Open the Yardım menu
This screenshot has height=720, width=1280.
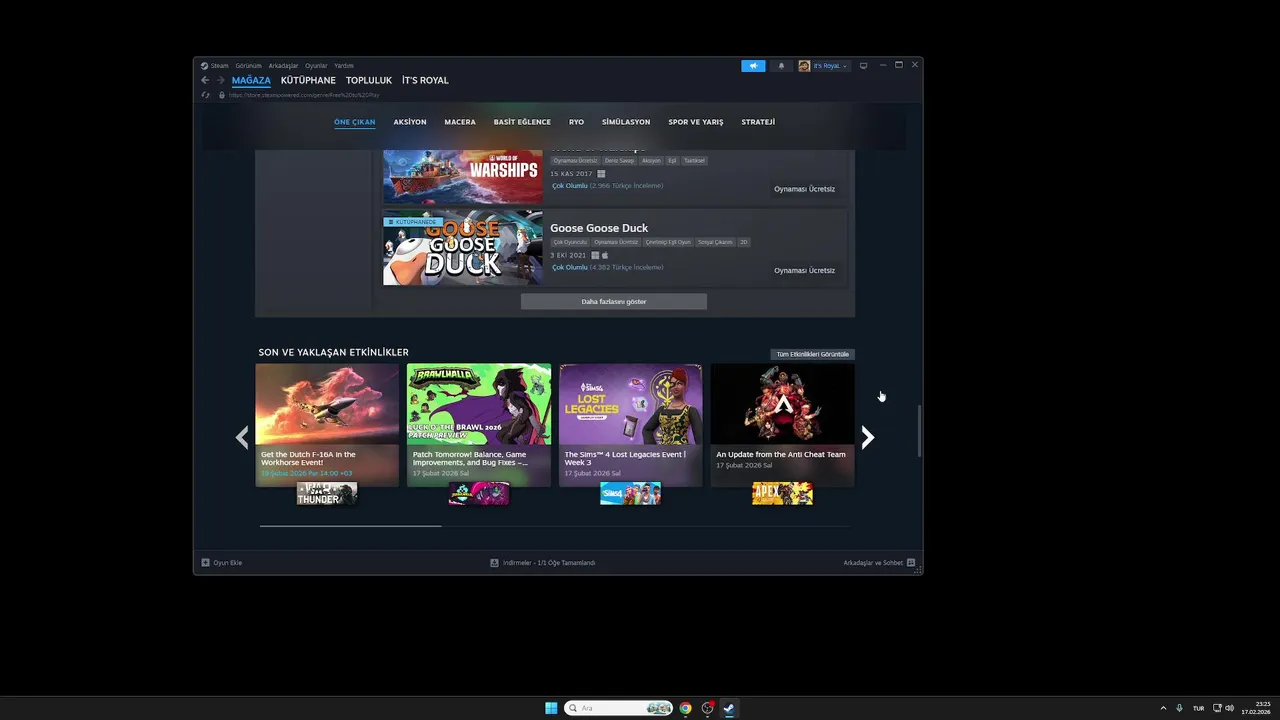pos(343,66)
